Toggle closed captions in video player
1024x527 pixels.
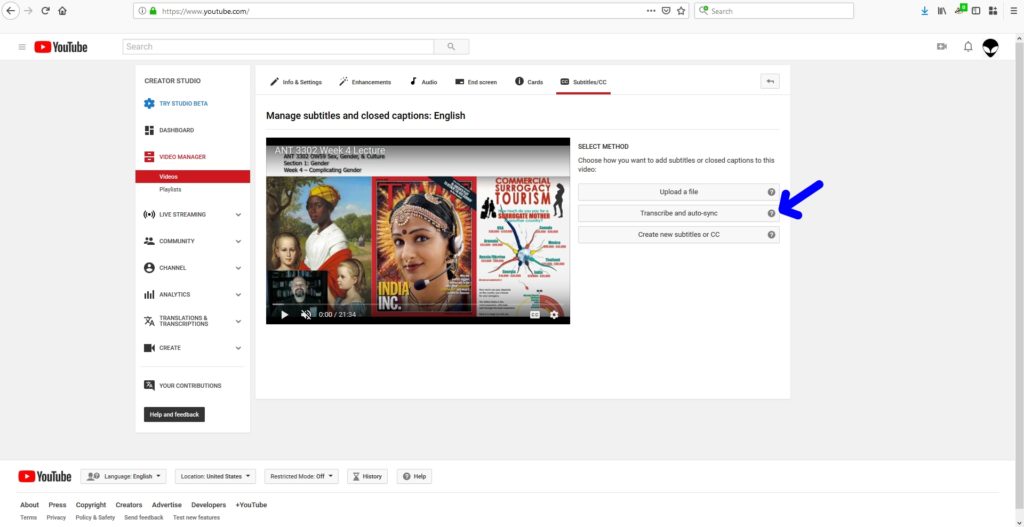coord(534,314)
